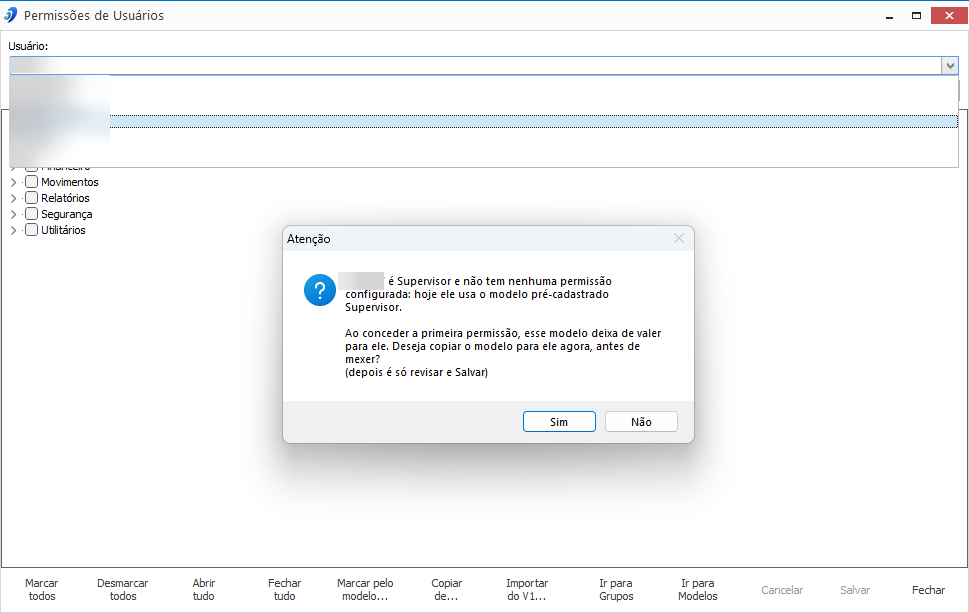969x613 pixels.
Task: Click Fechar tudo button
Action: (284, 590)
